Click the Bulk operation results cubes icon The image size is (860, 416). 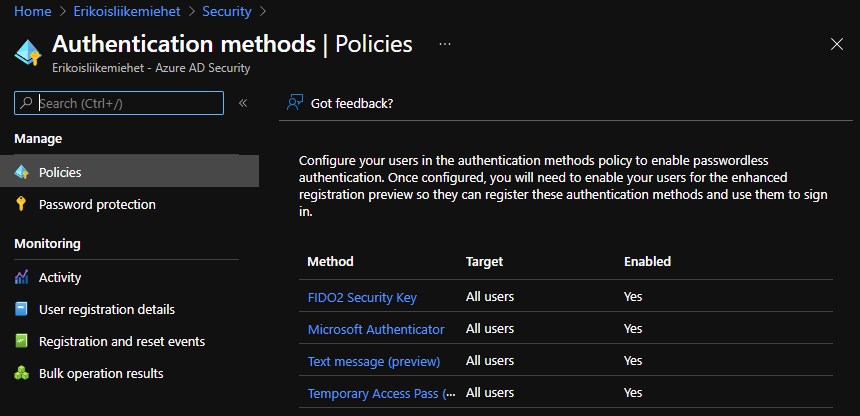tap(21, 373)
